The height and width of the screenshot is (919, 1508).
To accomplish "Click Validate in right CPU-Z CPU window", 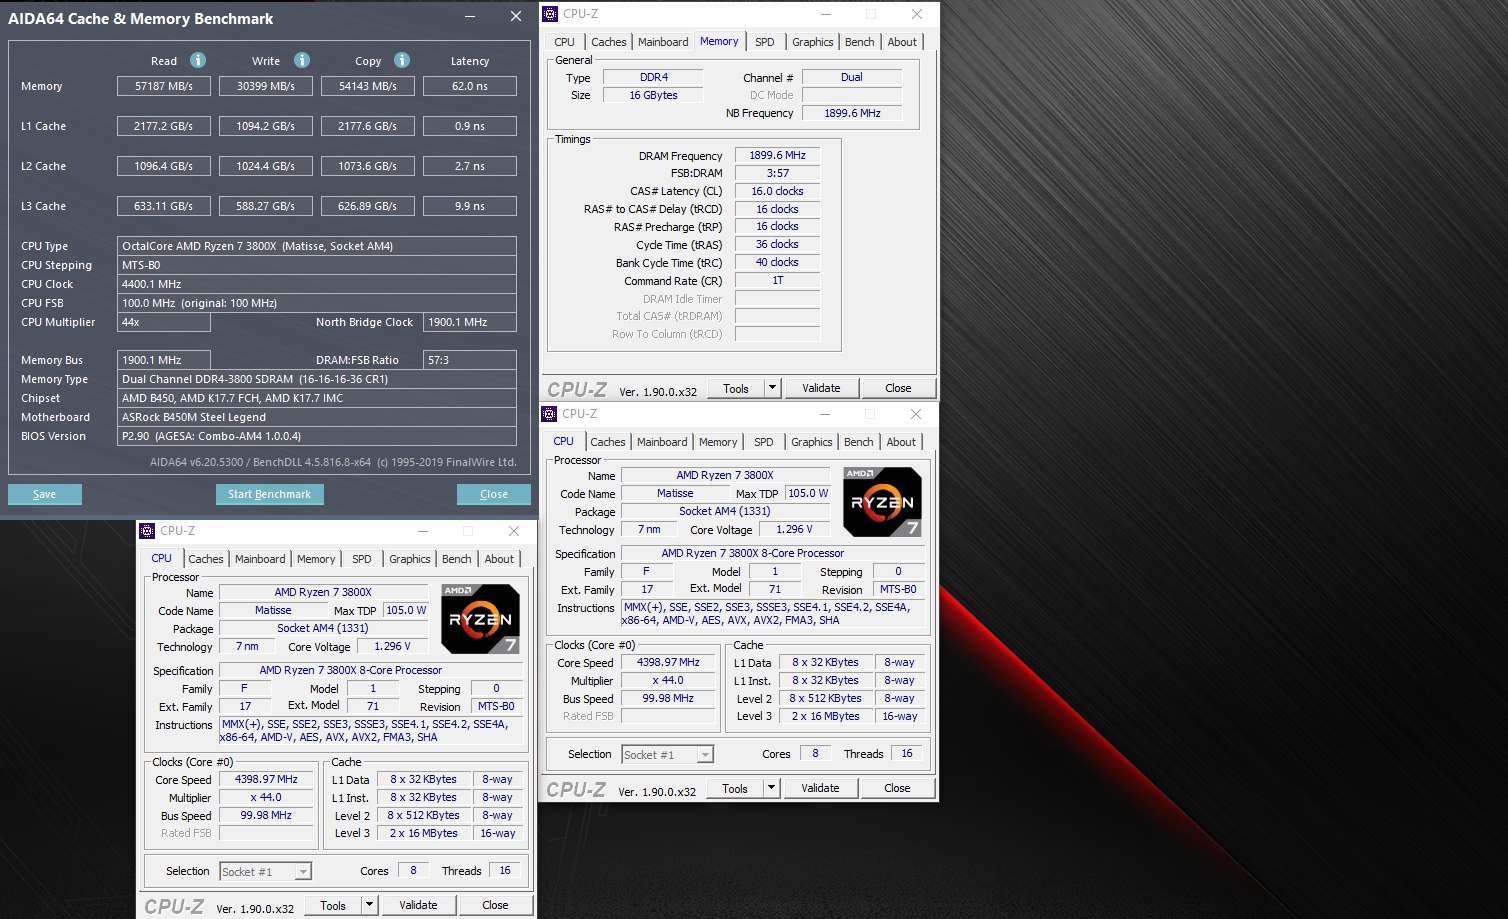I will tap(820, 788).
